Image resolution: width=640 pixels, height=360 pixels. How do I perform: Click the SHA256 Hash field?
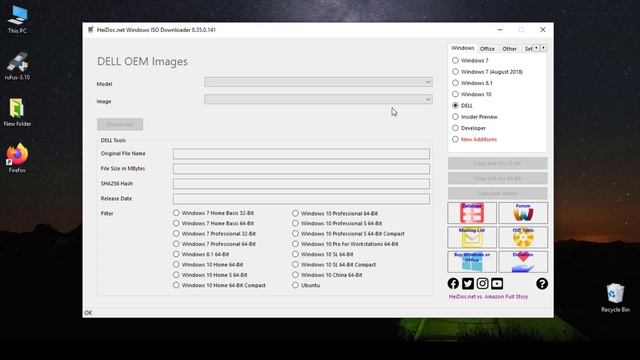[x=301, y=184]
